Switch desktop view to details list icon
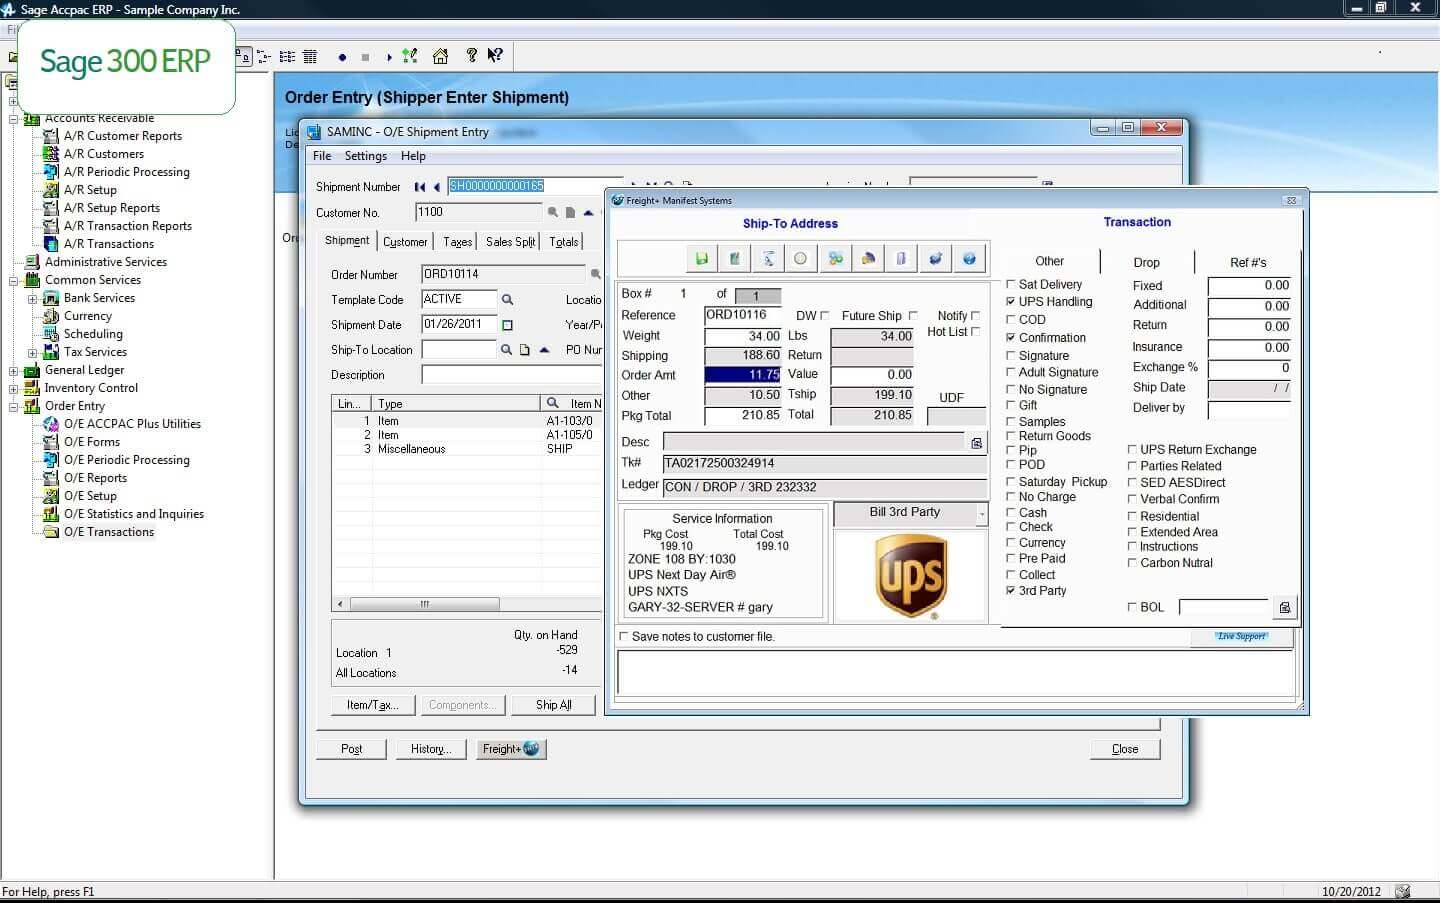The height and width of the screenshot is (903, 1440). [x=310, y=56]
